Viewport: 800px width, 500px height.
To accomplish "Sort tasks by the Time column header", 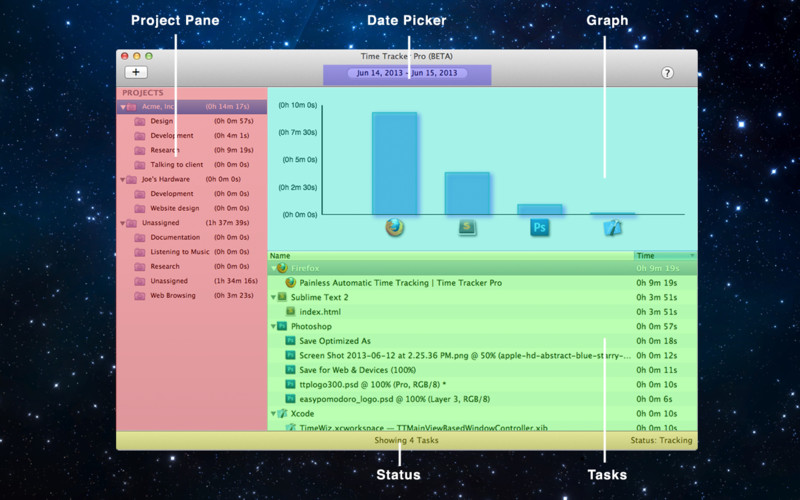I will tap(665, 256).
